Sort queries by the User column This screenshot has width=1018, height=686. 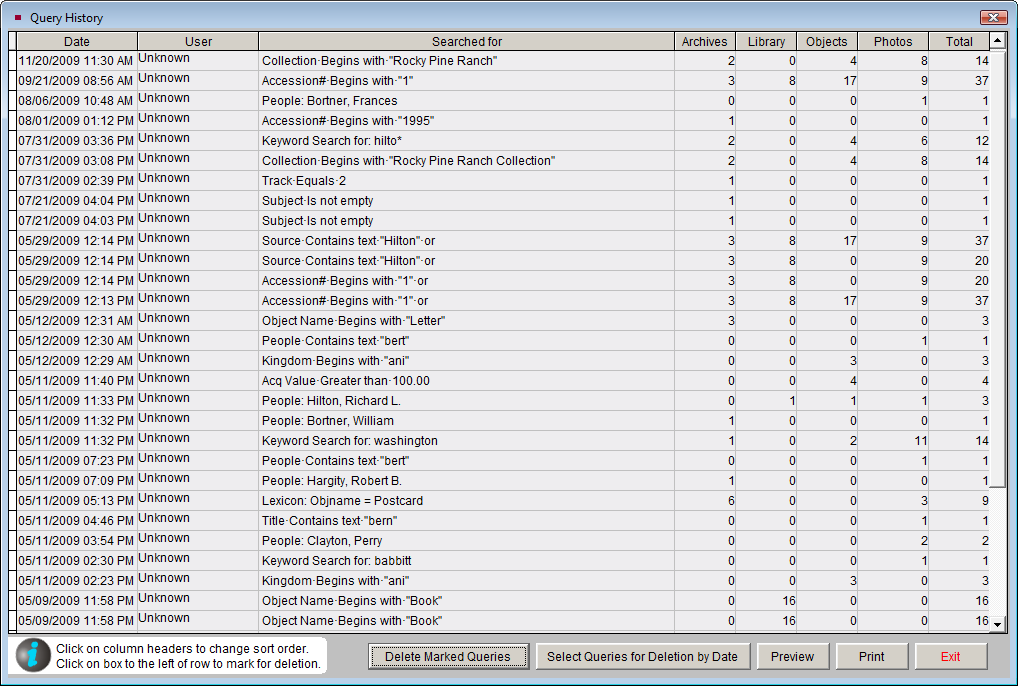click(198, 41)
